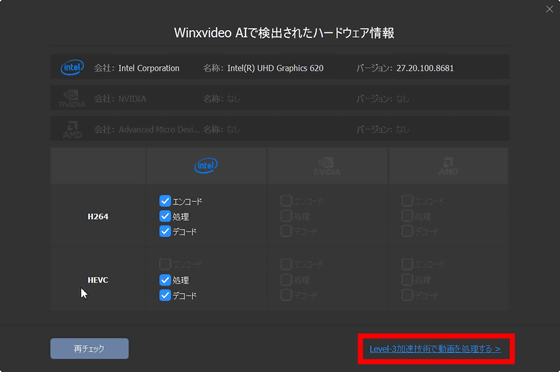
Task: Check the AMD HEVC デコード checkbox
Action: tap(407, 295)
